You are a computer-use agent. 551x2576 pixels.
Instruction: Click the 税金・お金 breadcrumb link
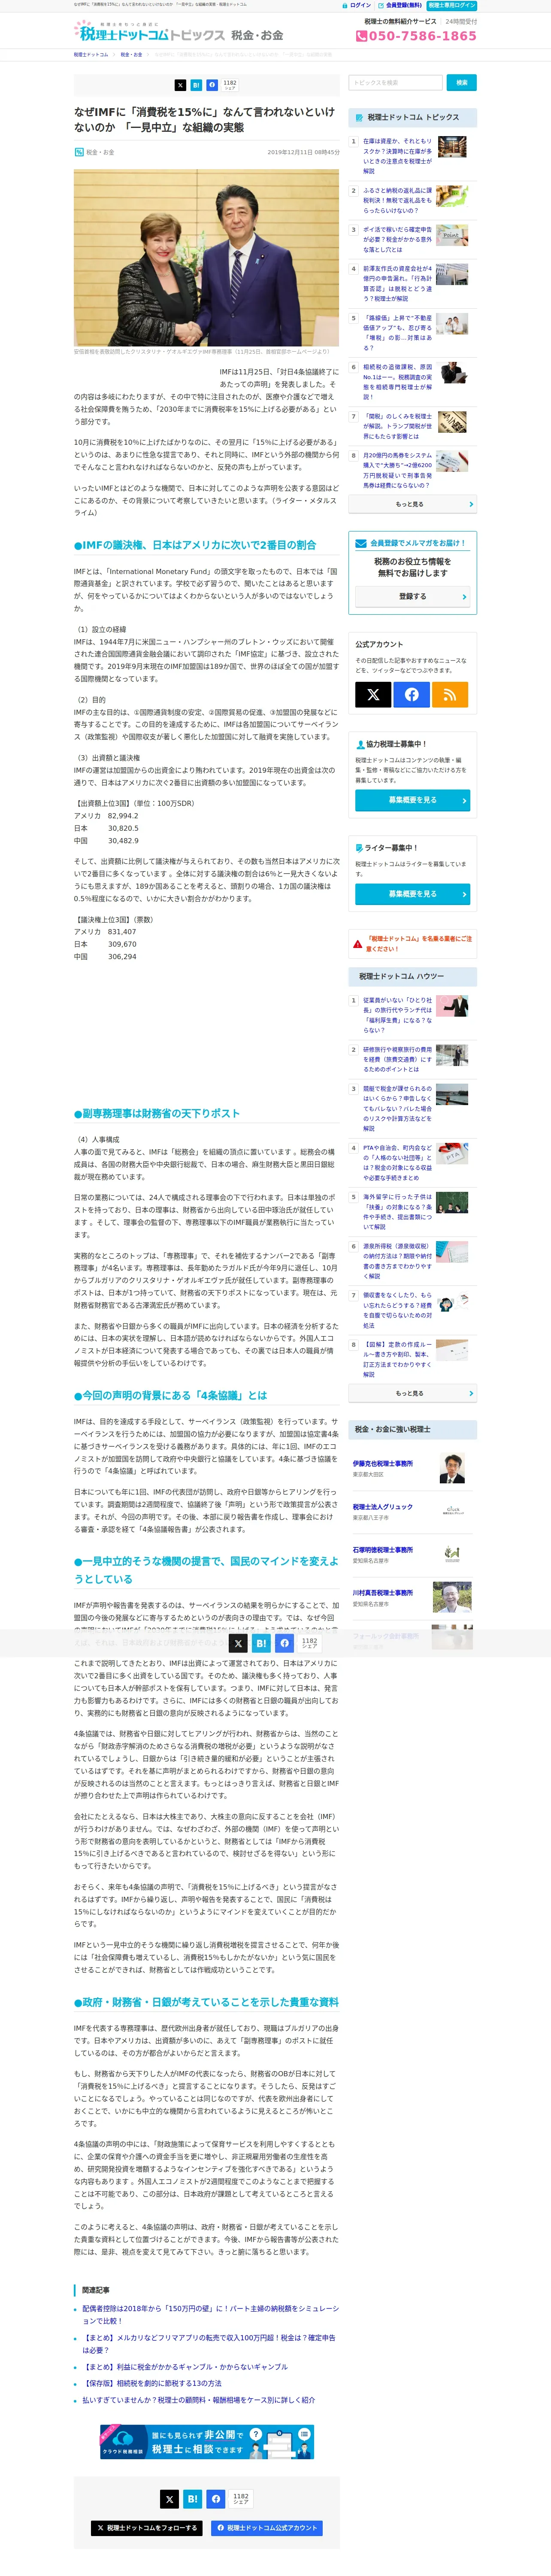tap(131, 55)
